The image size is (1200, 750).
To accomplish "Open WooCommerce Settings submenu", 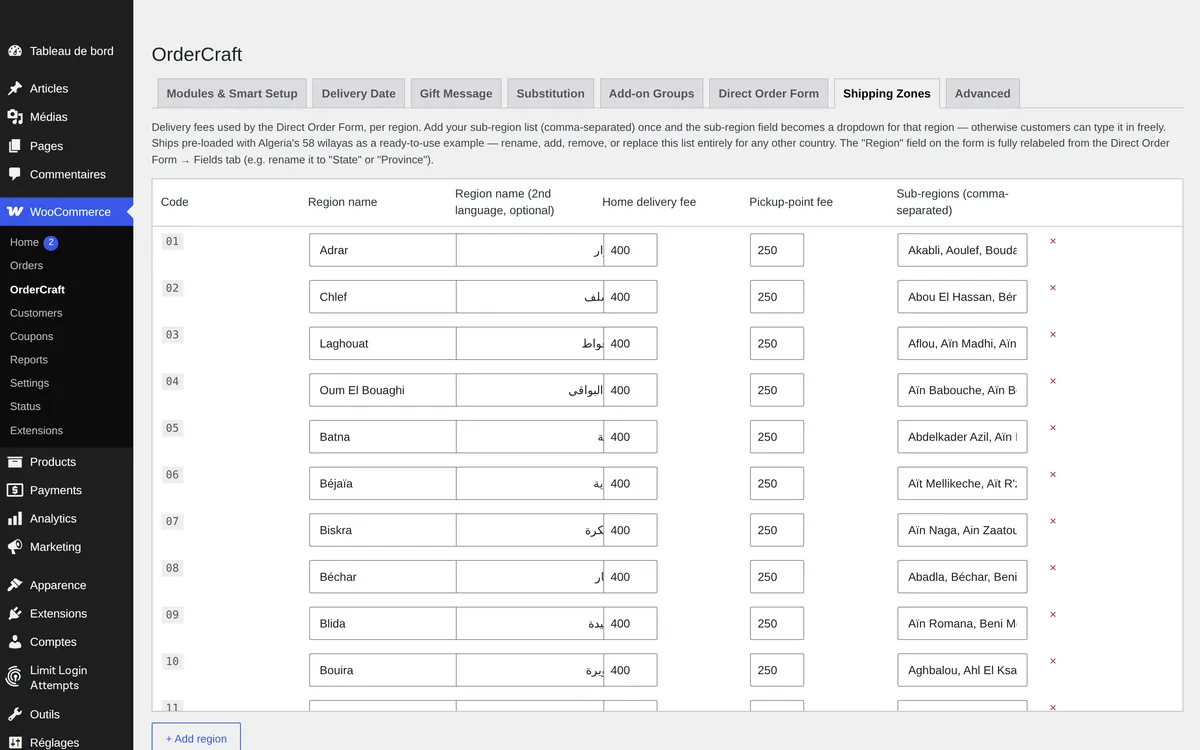I will 30,383.
